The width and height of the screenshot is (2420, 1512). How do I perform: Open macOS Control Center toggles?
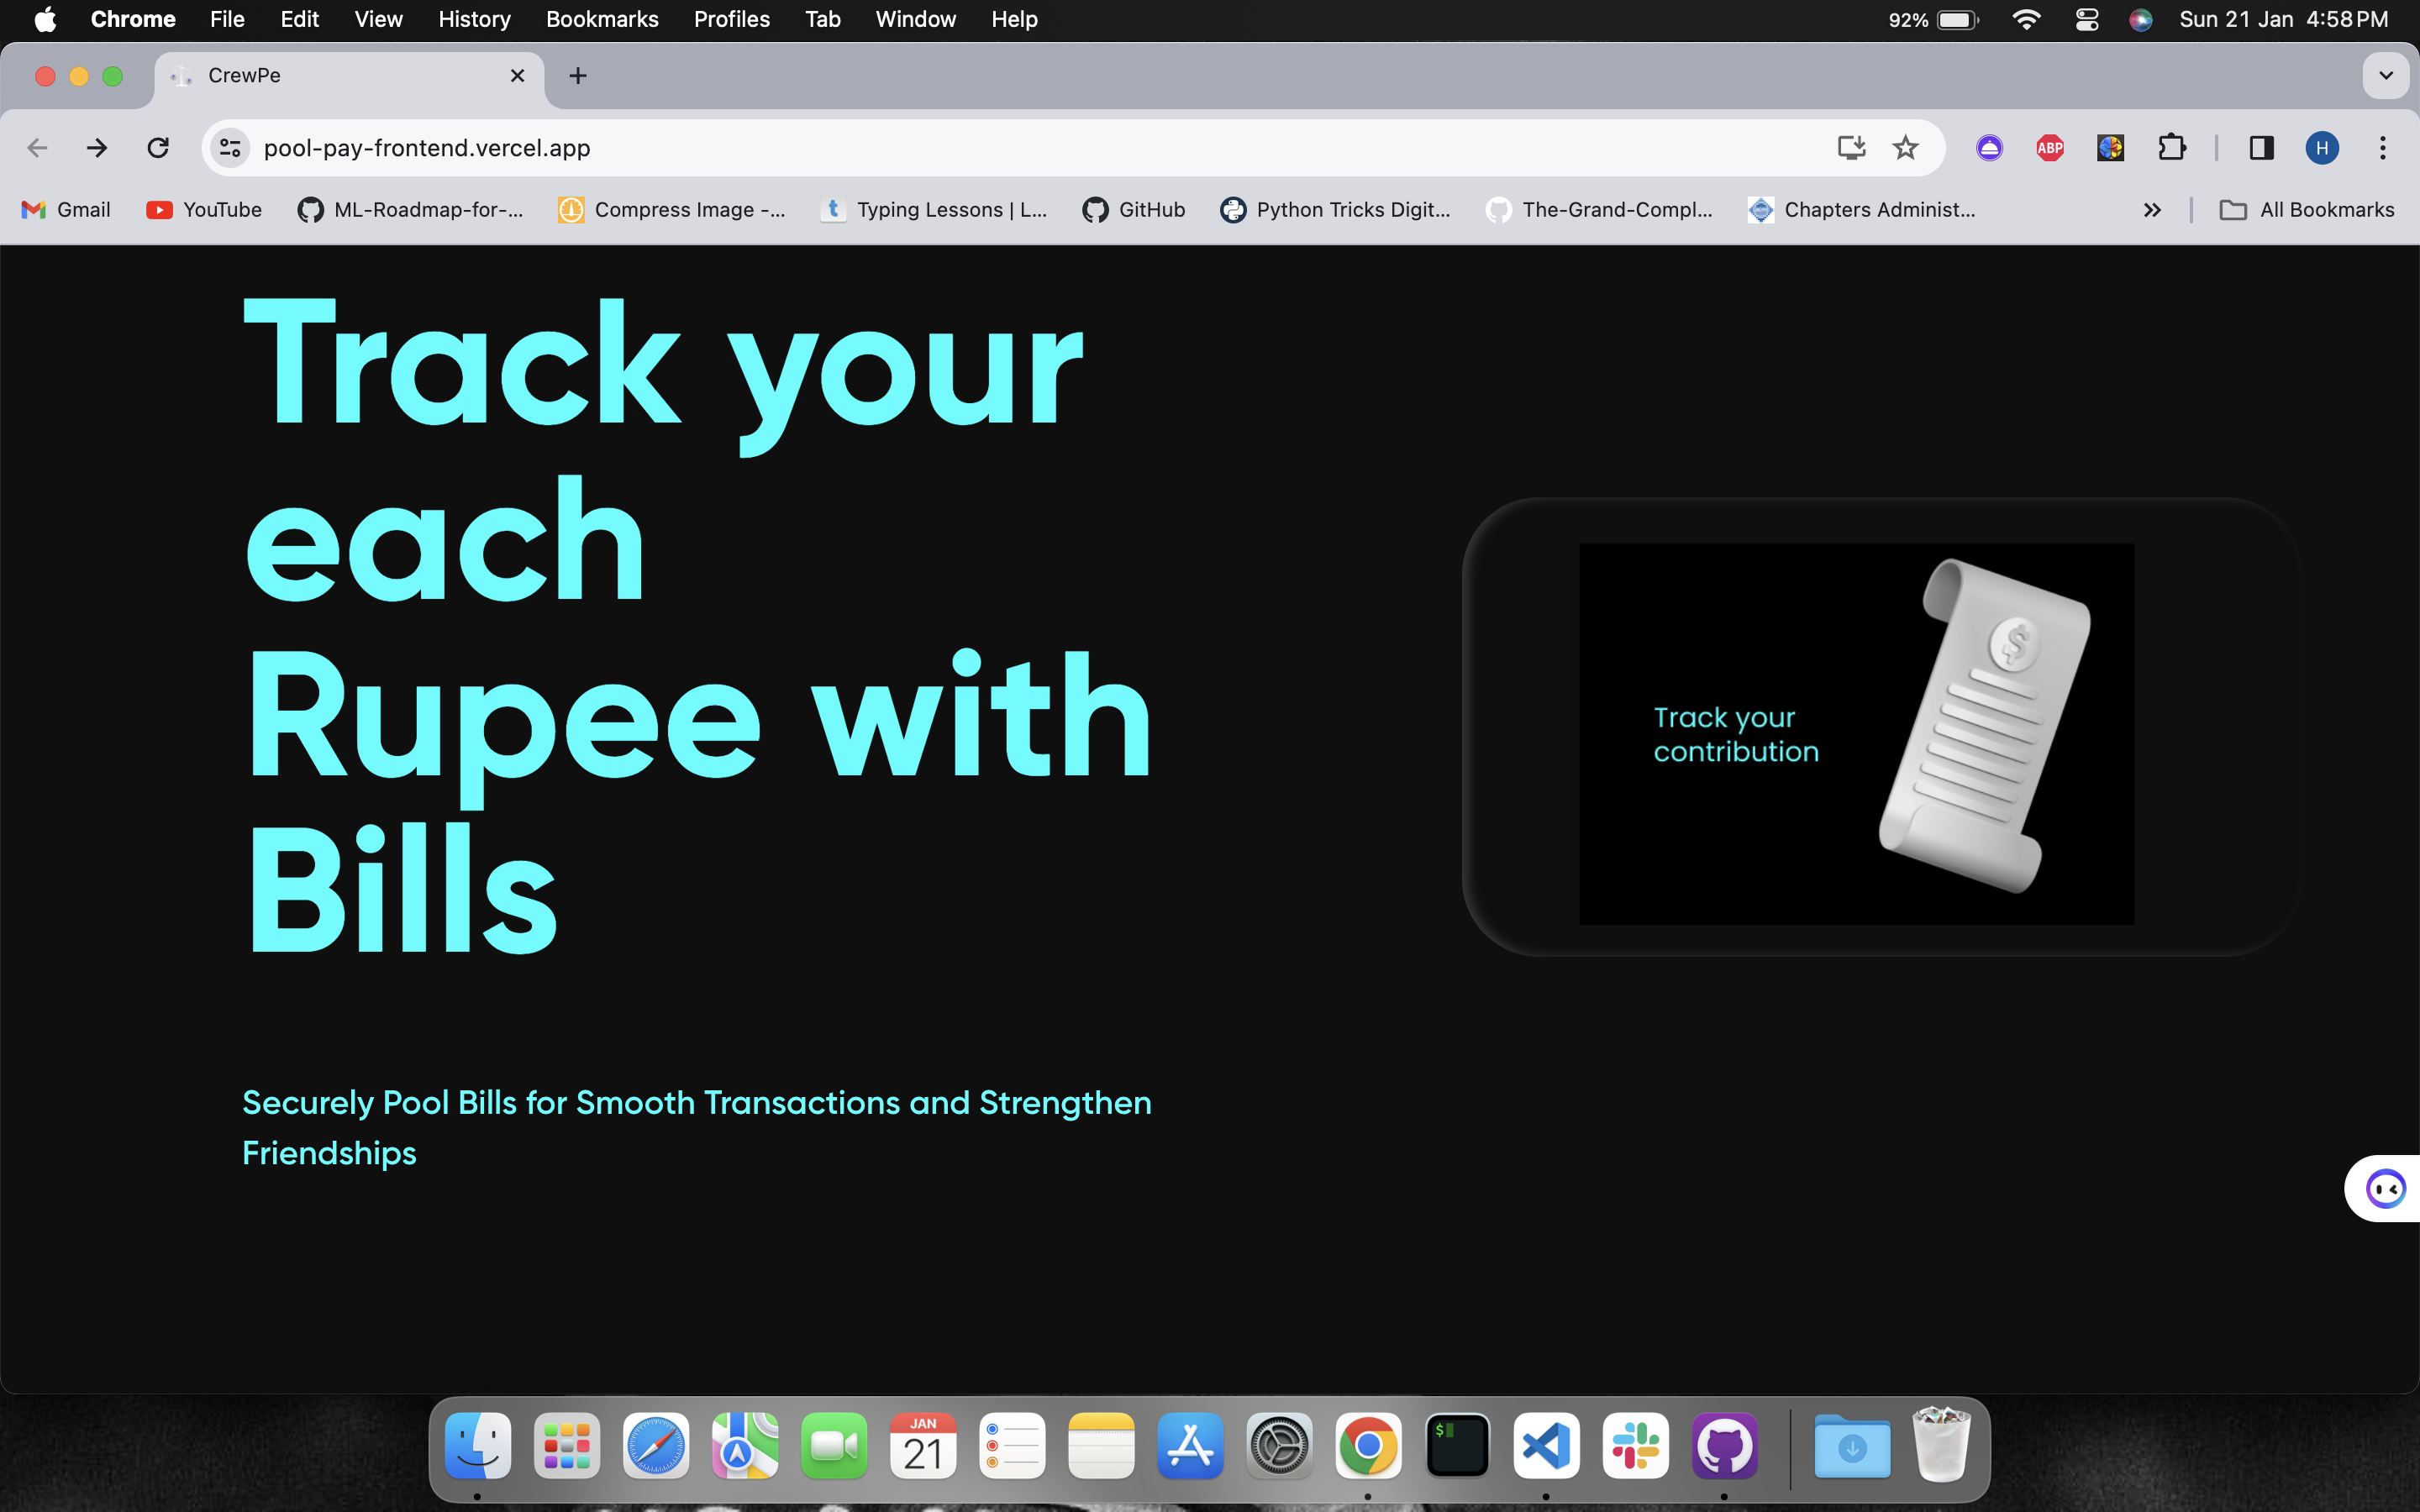pos(2086,19)
